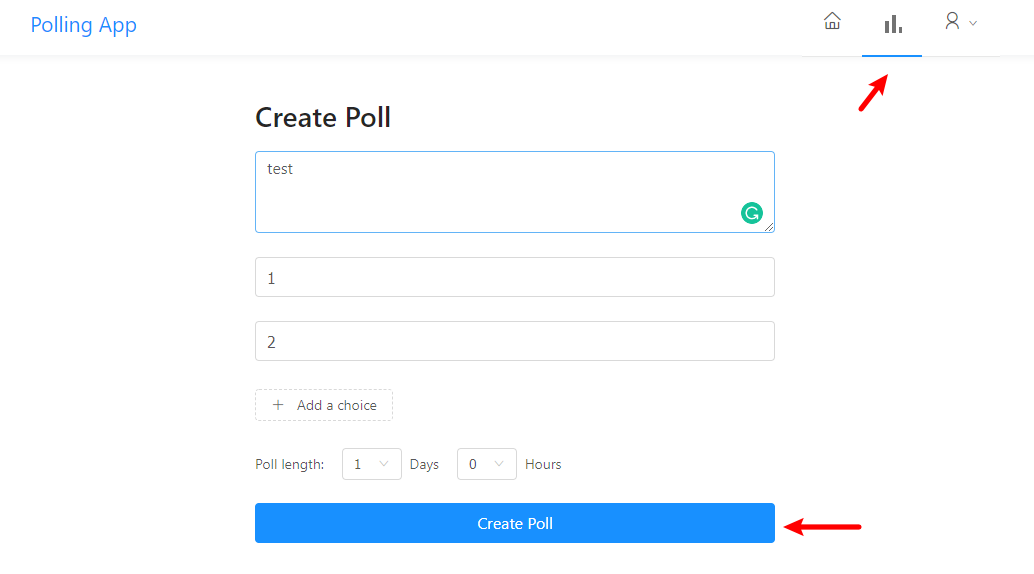The height and width of the screenshot is (574, 1034).
Task: Click the Add a choice button
Action: (324, 405)
